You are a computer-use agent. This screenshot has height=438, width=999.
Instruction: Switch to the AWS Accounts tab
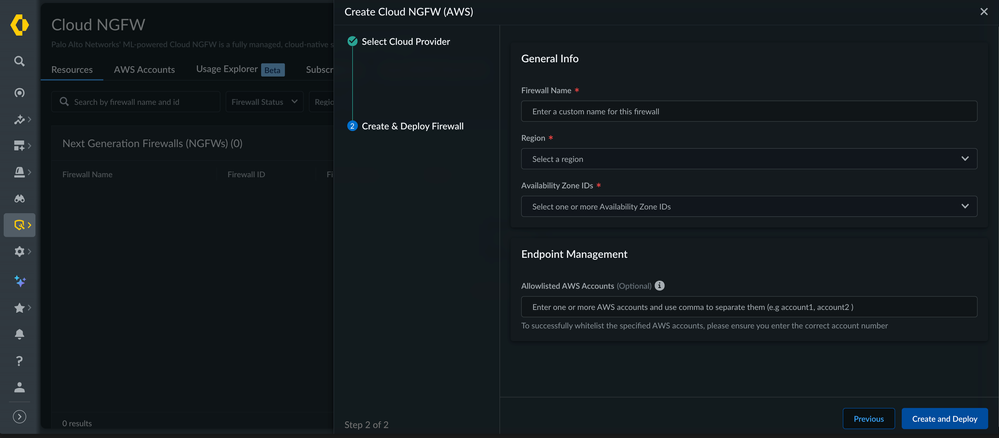pyautogui.click(x=145, y=69)
